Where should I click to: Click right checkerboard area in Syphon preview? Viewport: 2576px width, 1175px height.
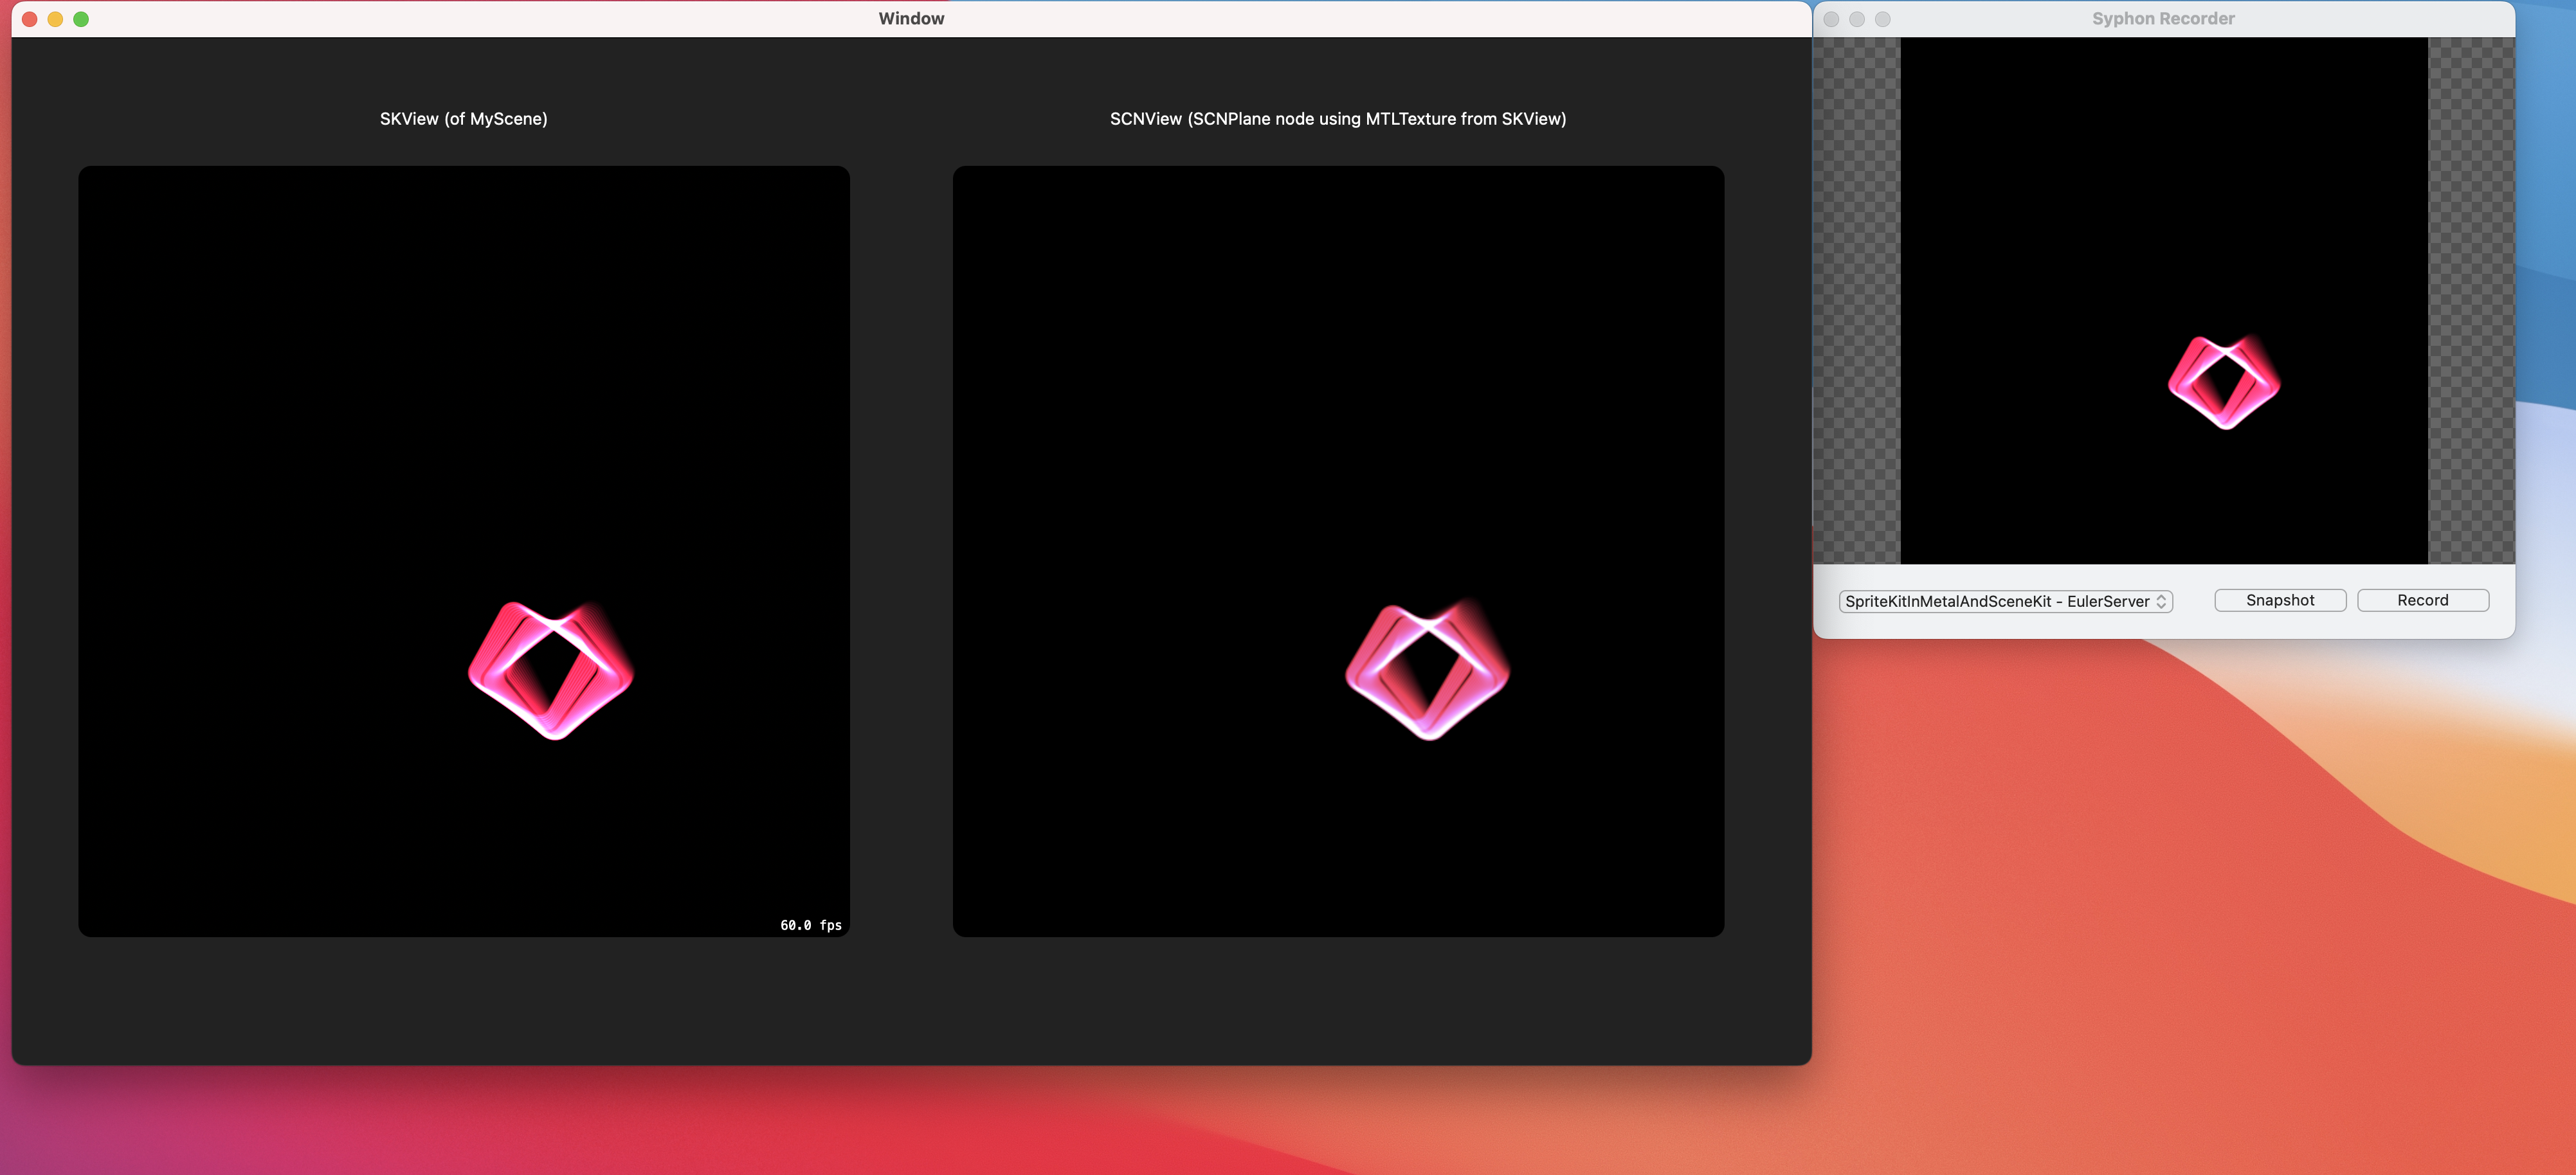(x=2471, y=300)
